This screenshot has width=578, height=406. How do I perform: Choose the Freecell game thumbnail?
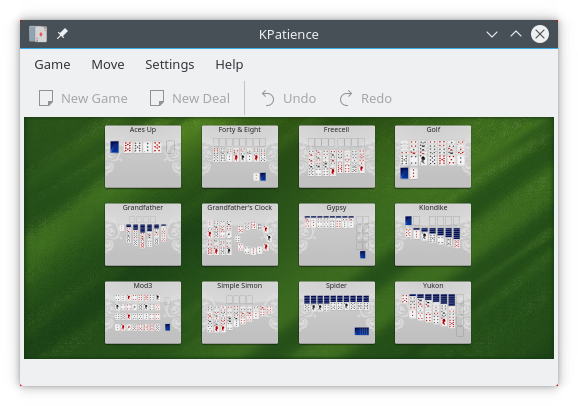pos(337,157)
